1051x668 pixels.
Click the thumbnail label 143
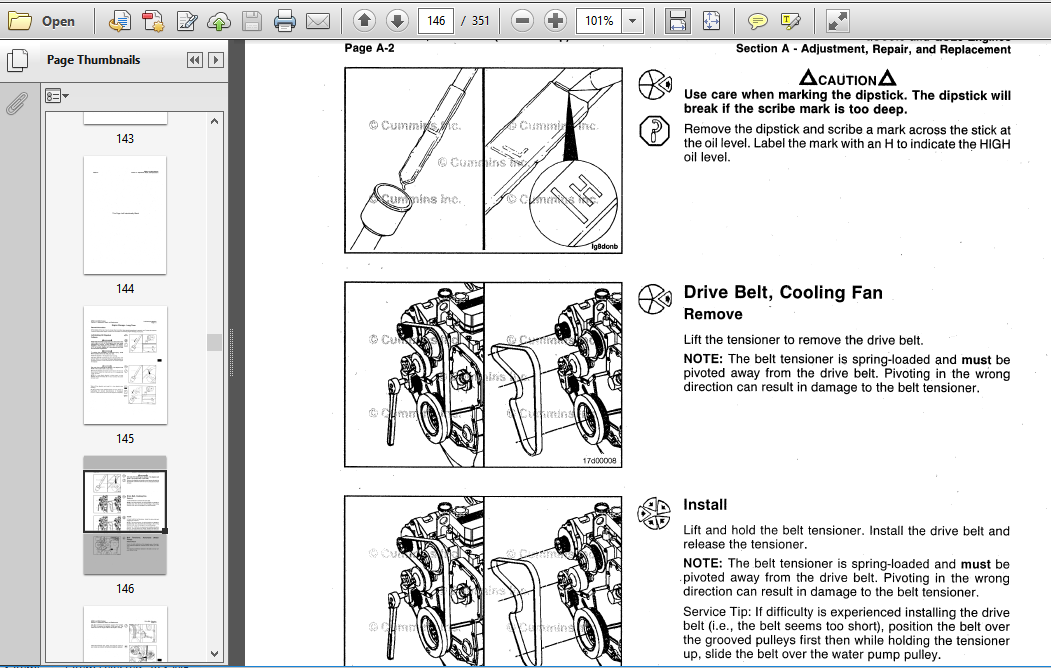point(125,139)
